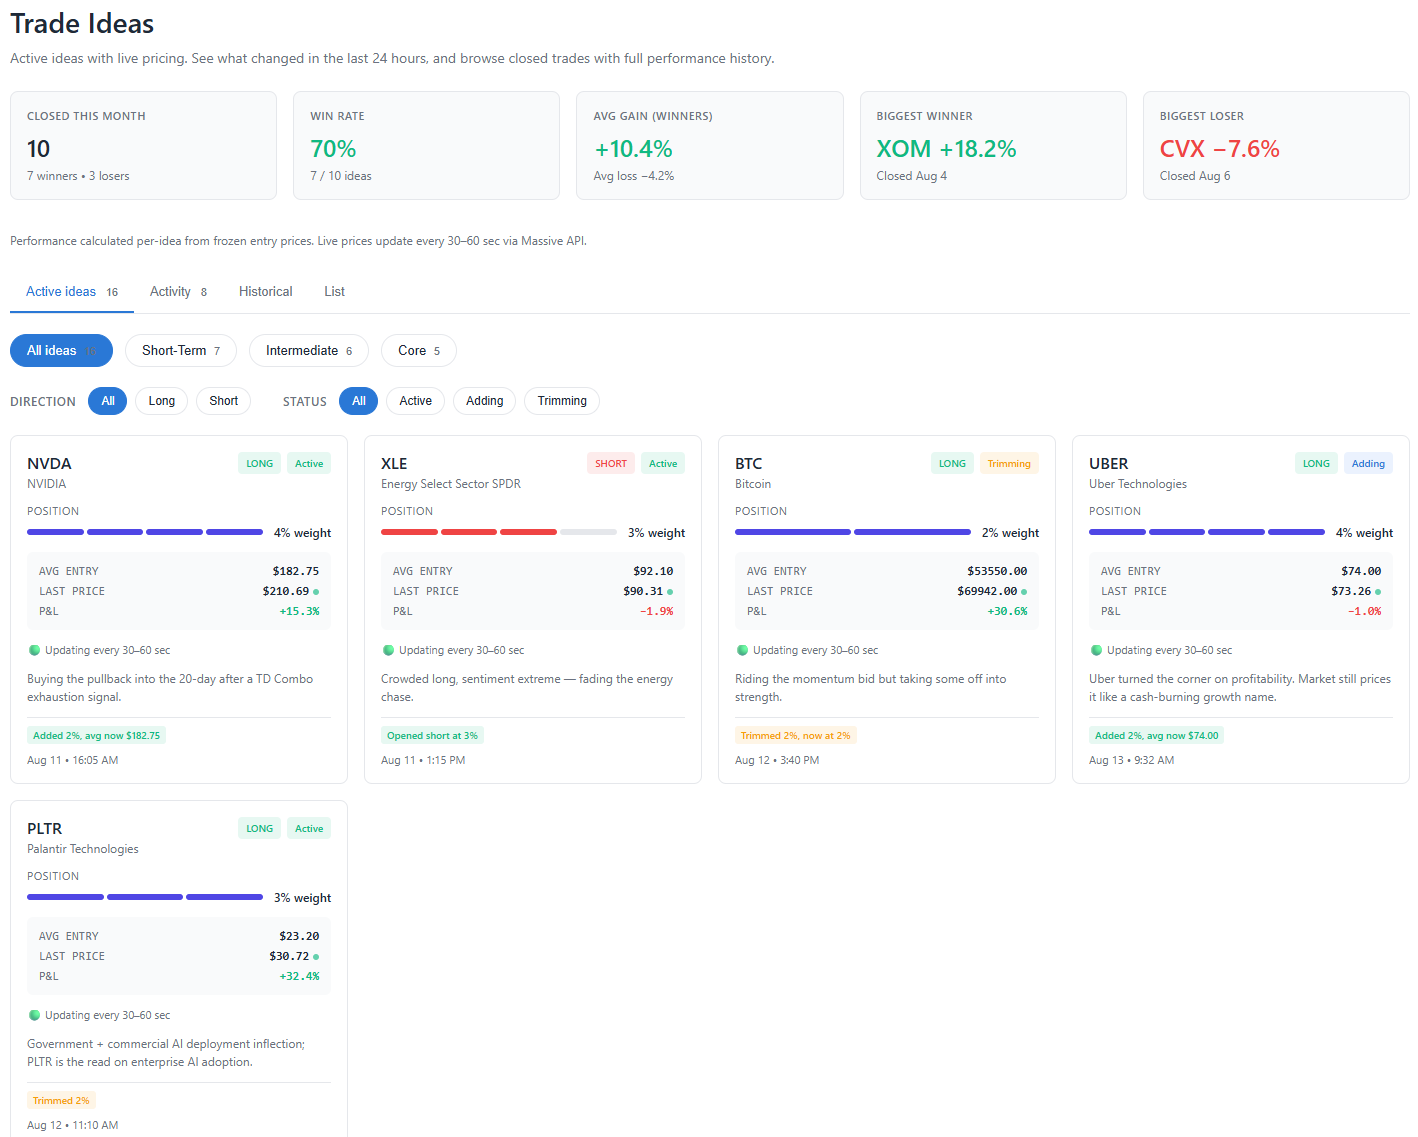Click the SHORT badge on XLE card
Viewport: 1418px width, 1137px height.
click(611, 463)
